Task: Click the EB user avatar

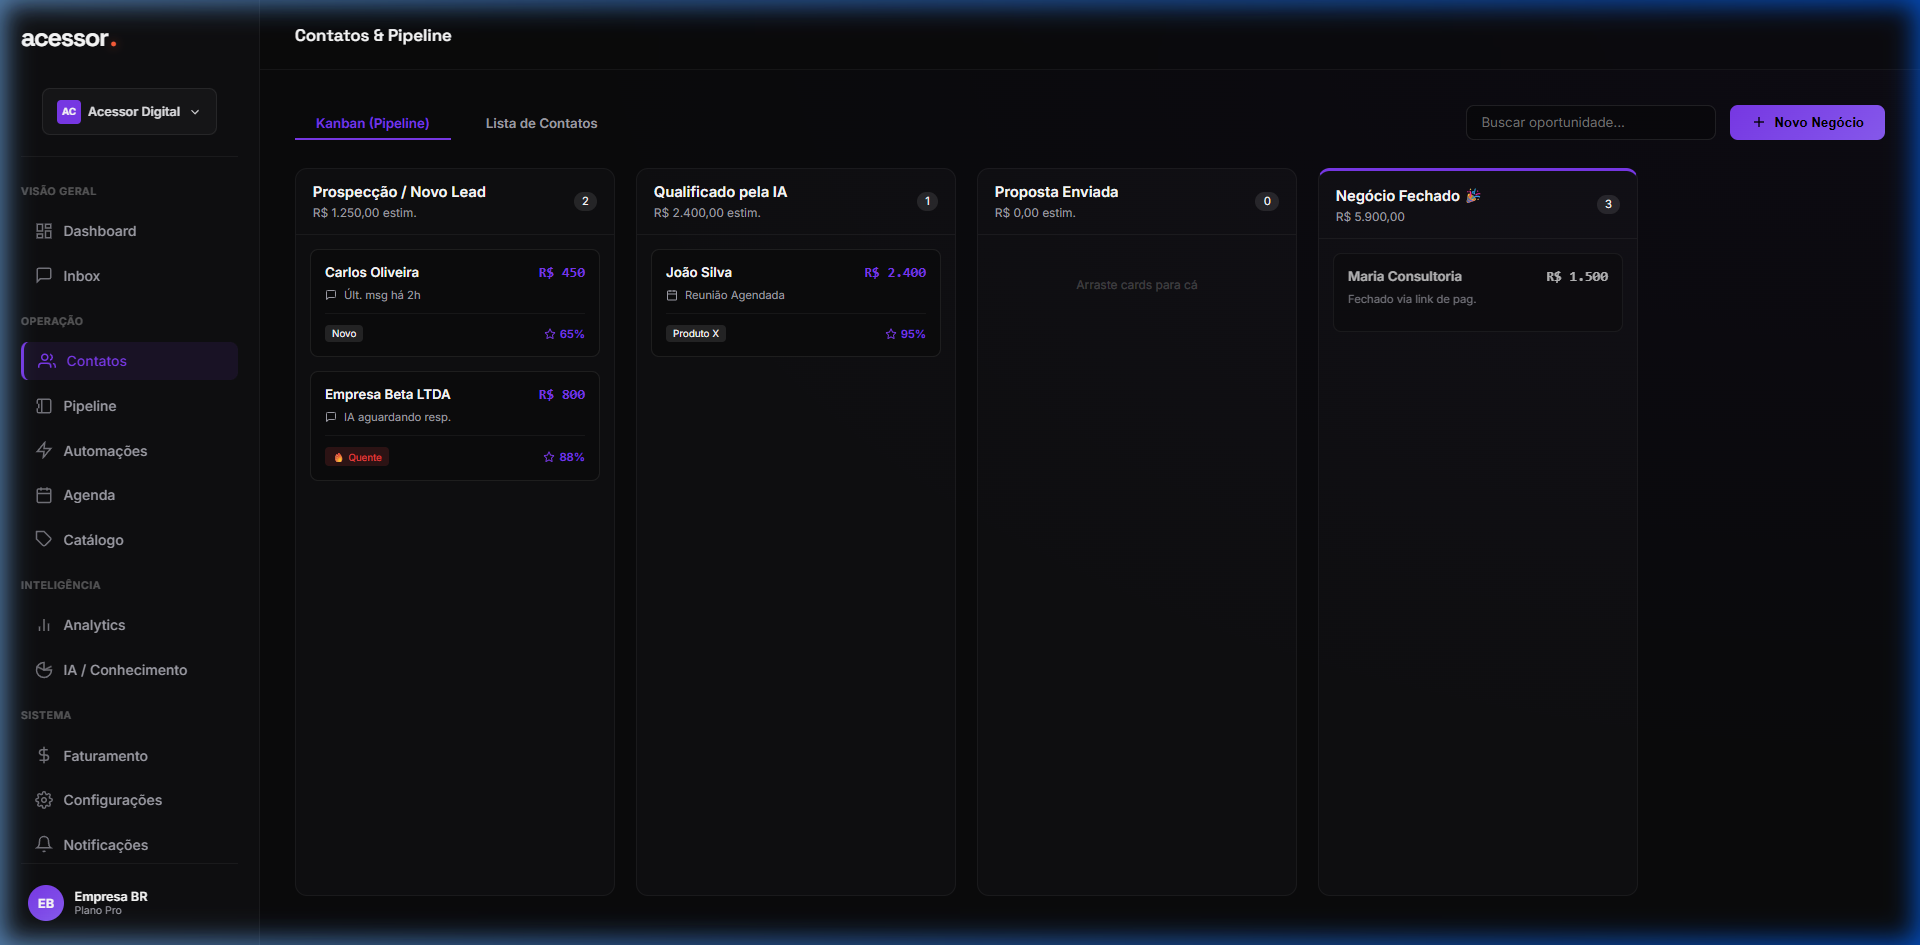Action: coord(46,903)
